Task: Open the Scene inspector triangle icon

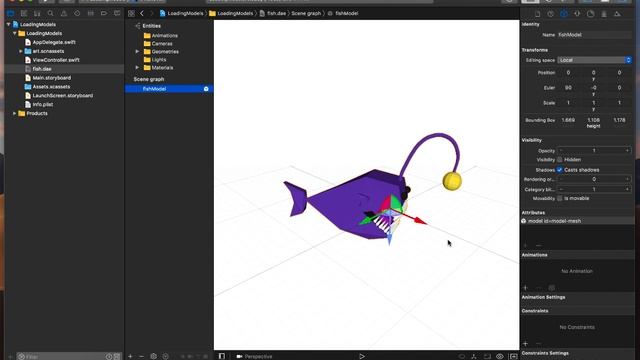Action: tap(617, 14)
